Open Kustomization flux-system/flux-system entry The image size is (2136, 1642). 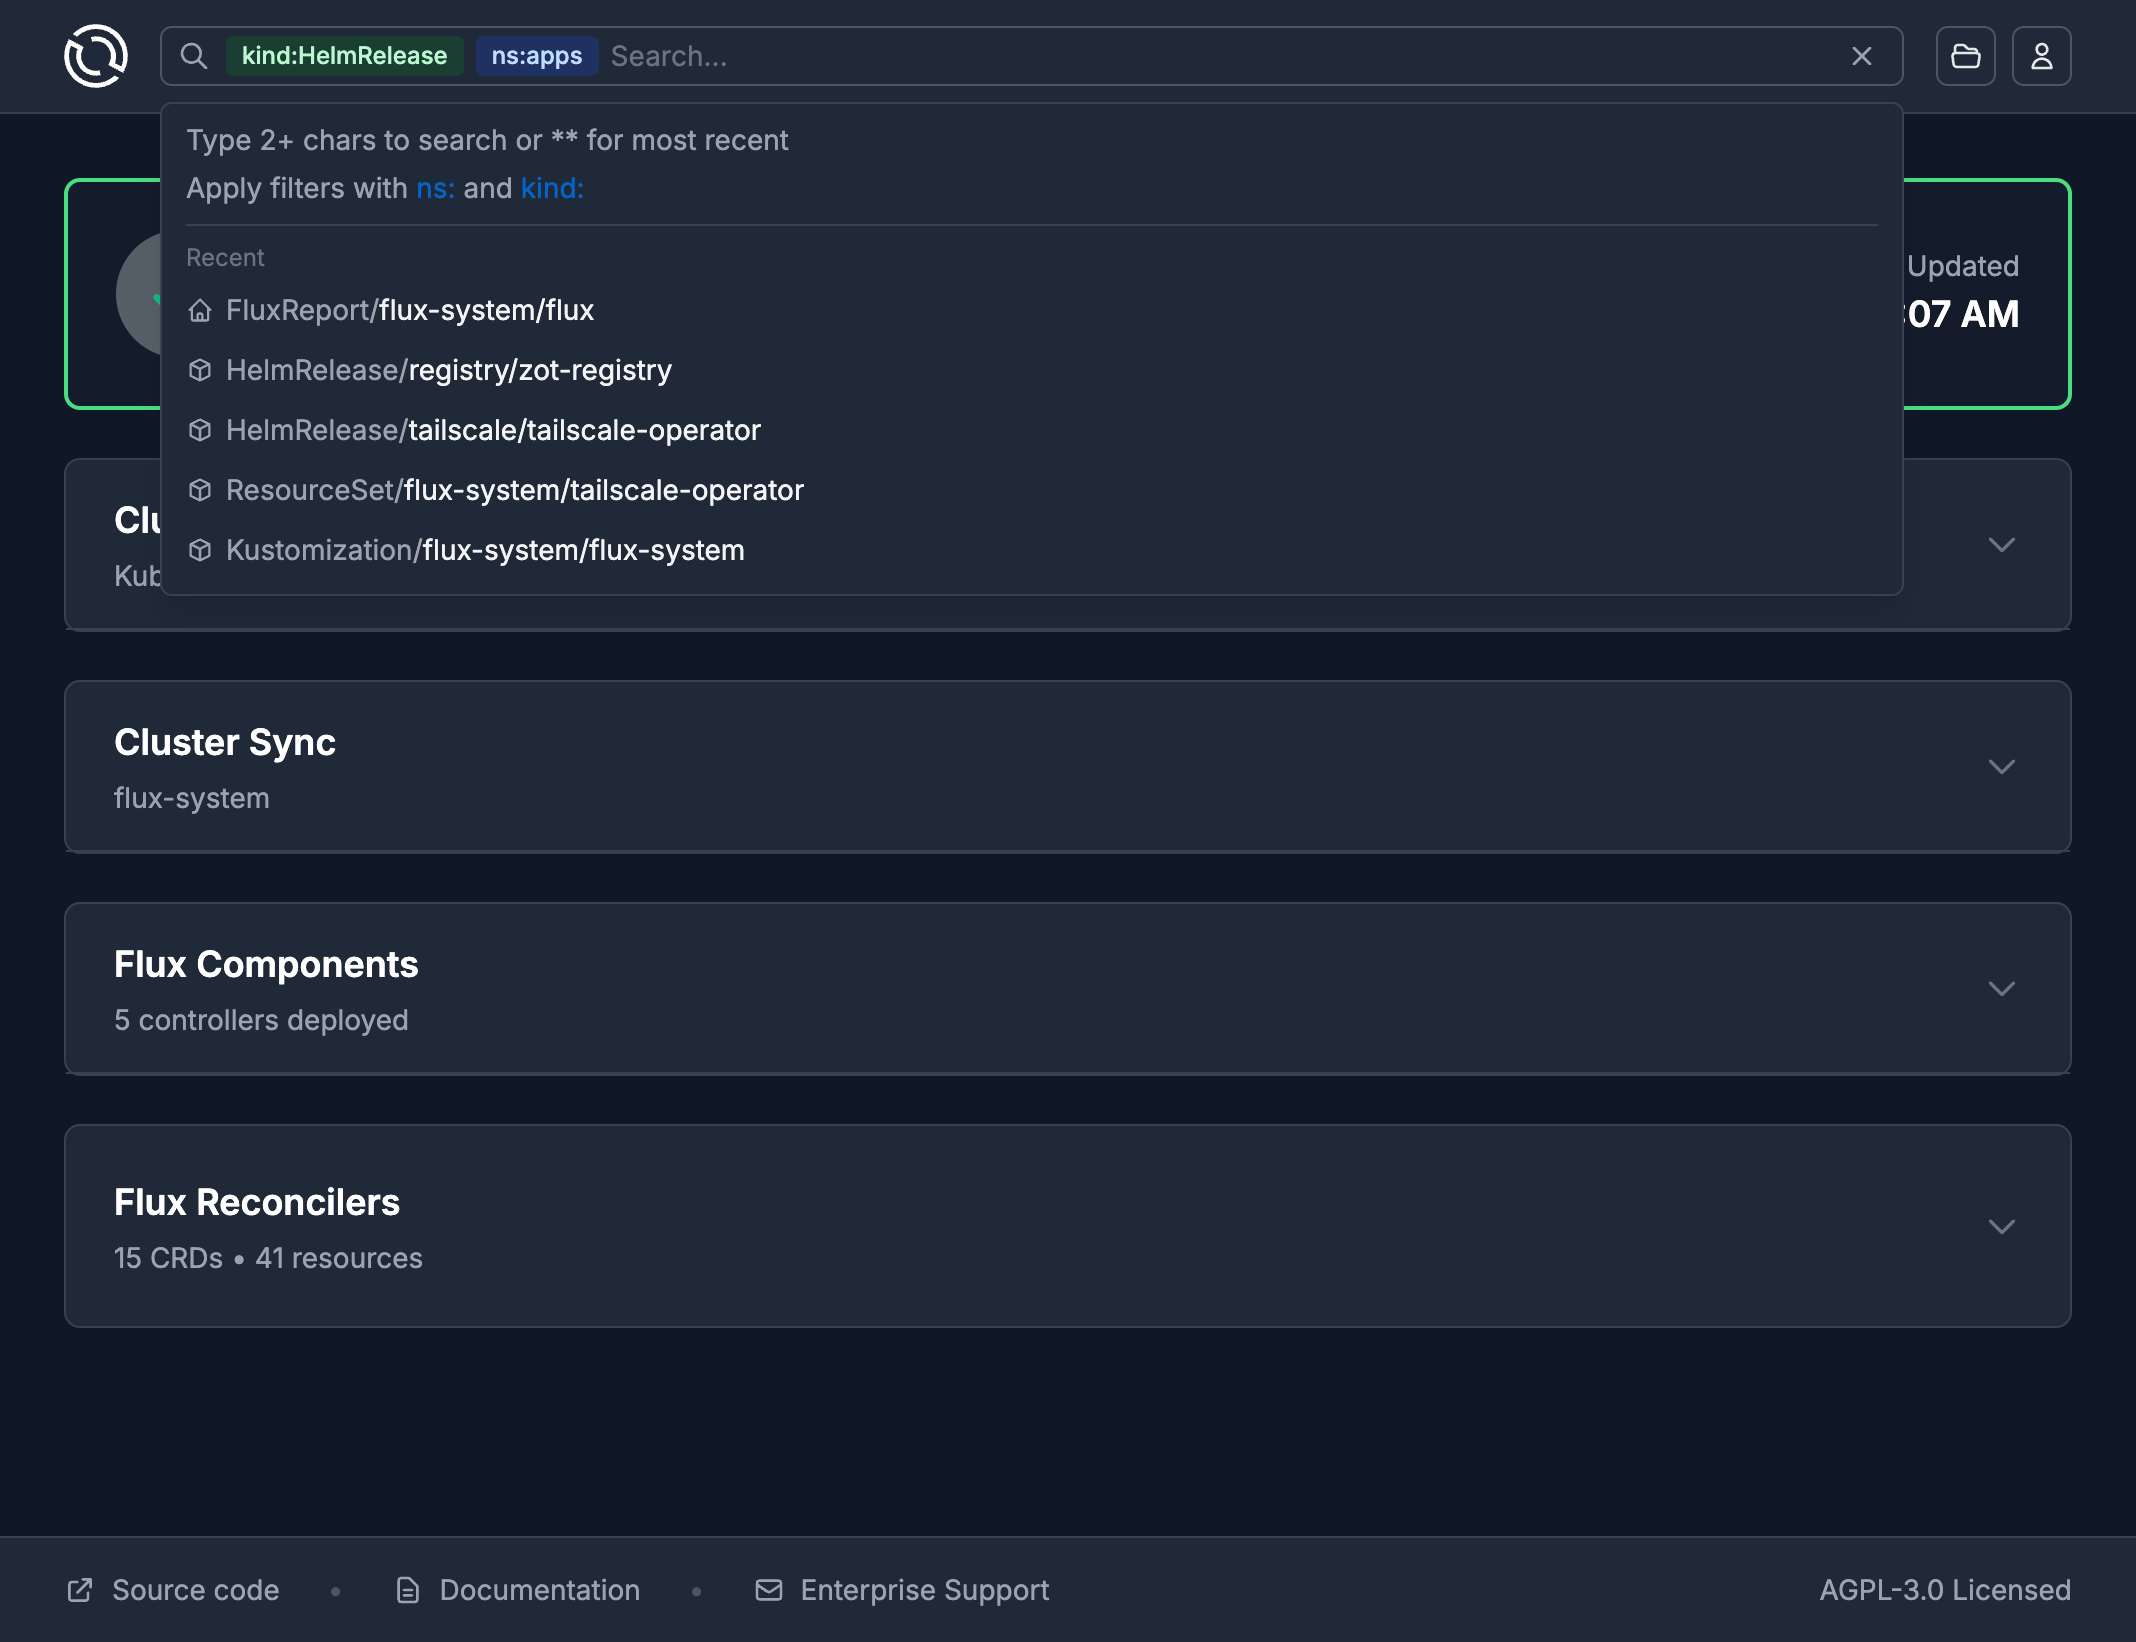click(485, 550)
